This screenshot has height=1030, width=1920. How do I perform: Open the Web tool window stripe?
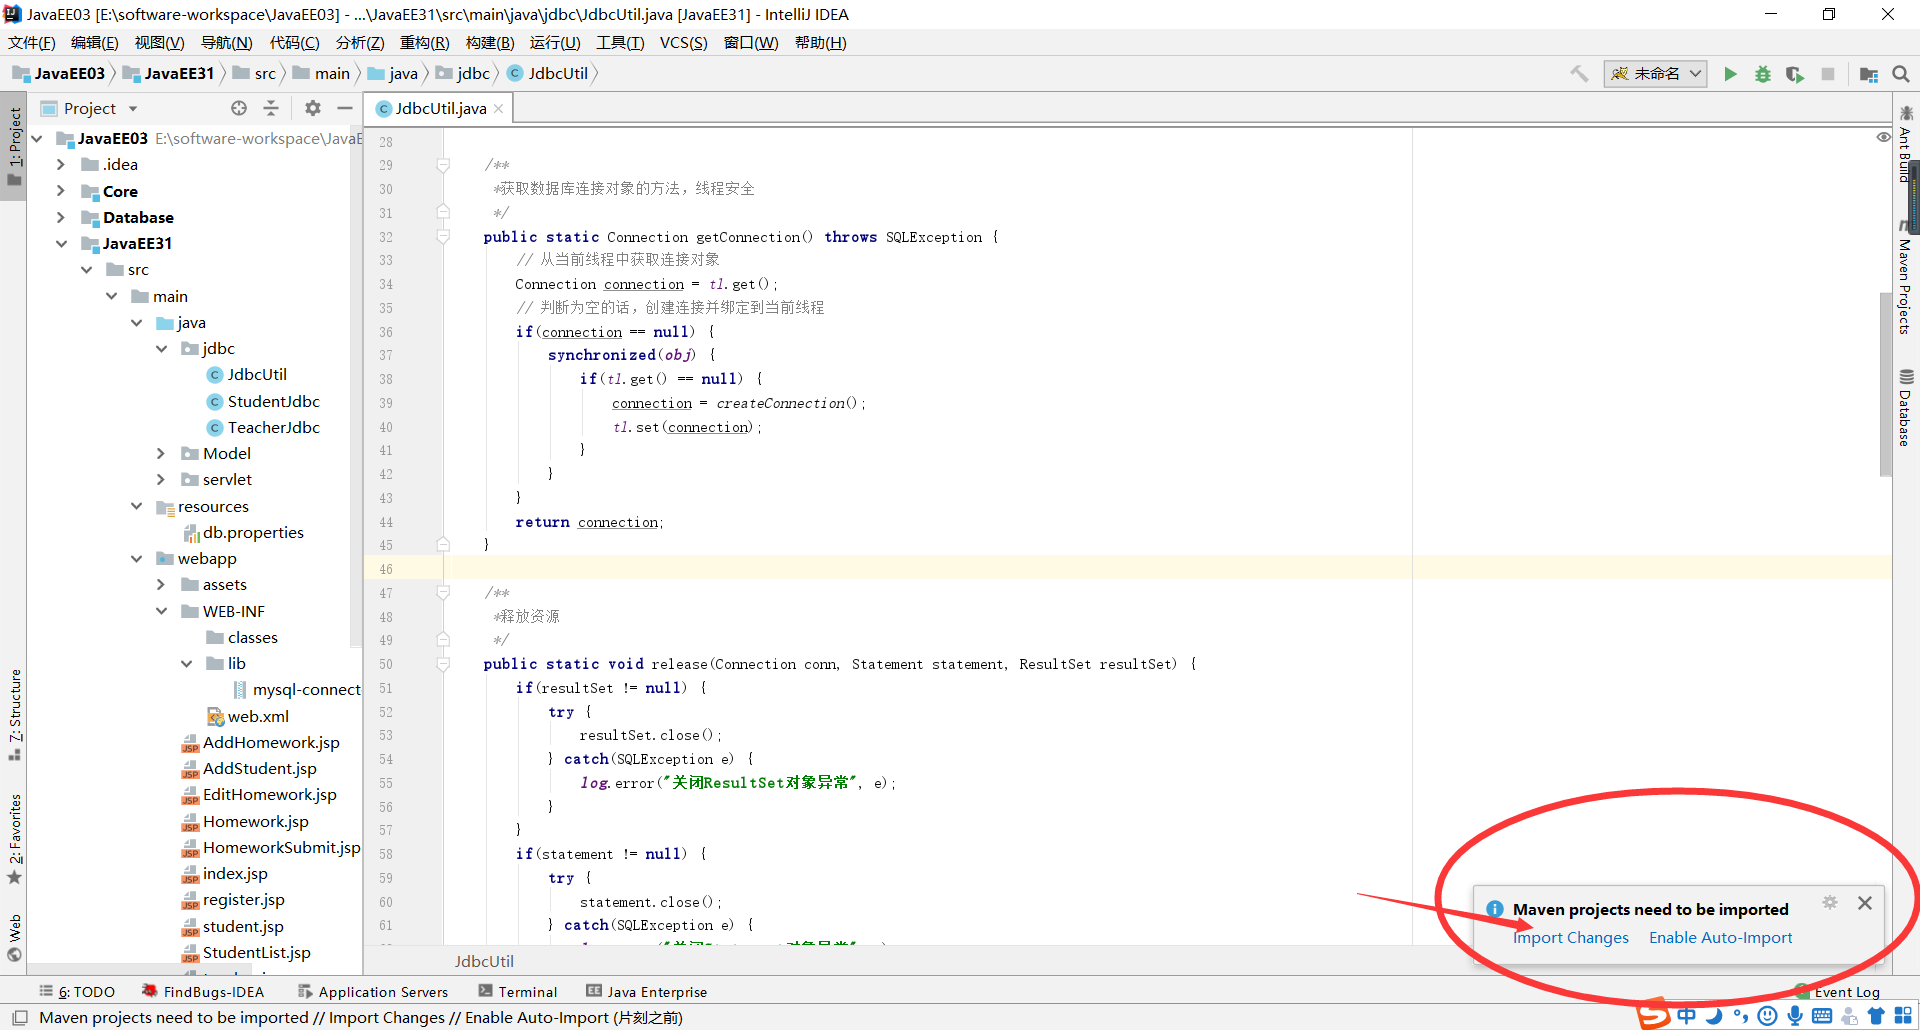pos(14,937)
